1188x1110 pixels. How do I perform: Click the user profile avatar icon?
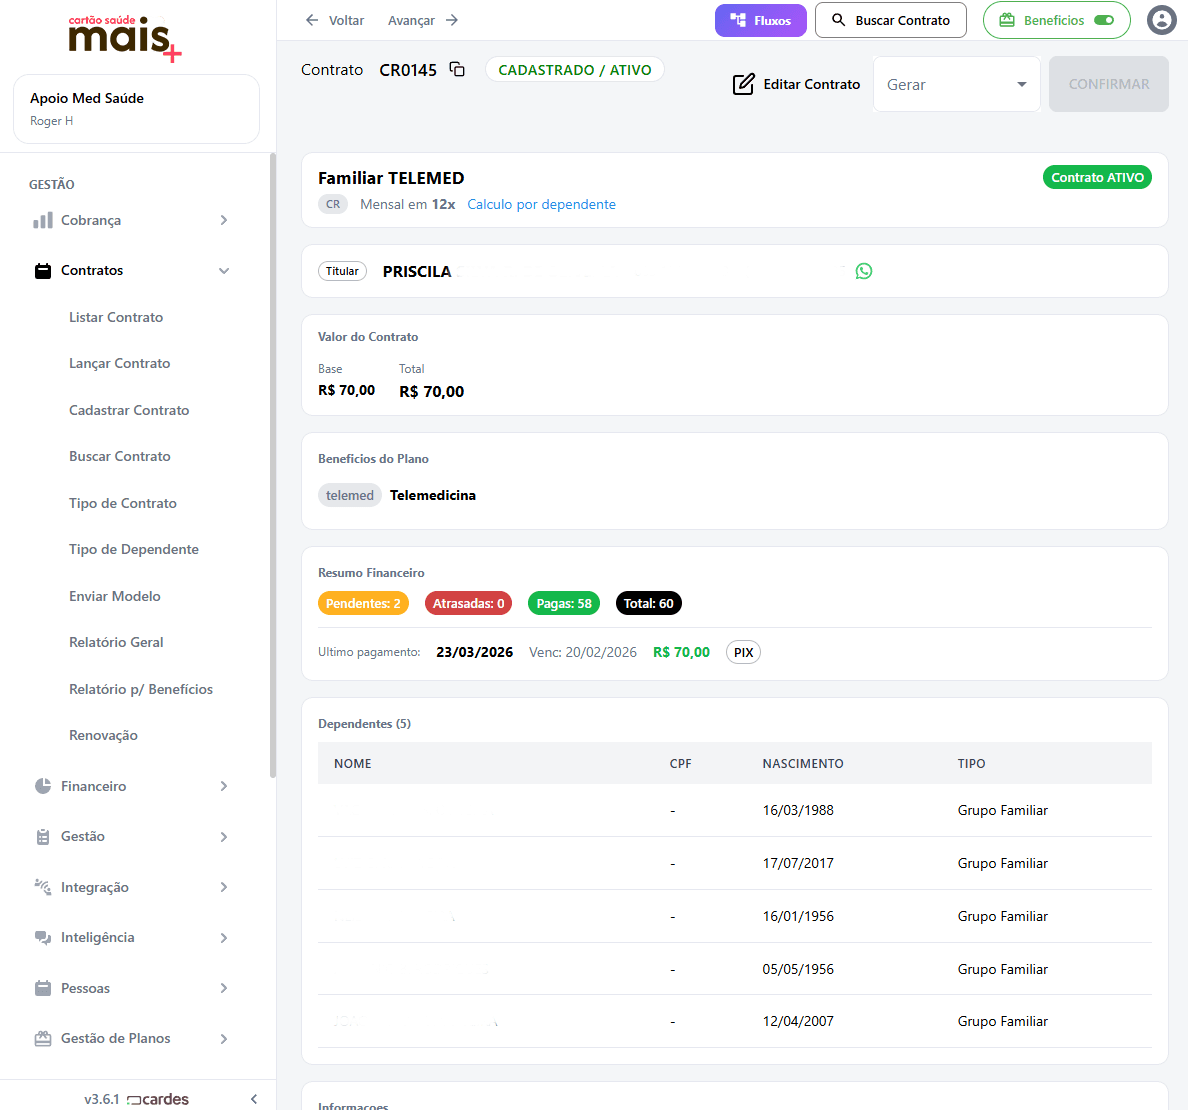point(1161,20)
